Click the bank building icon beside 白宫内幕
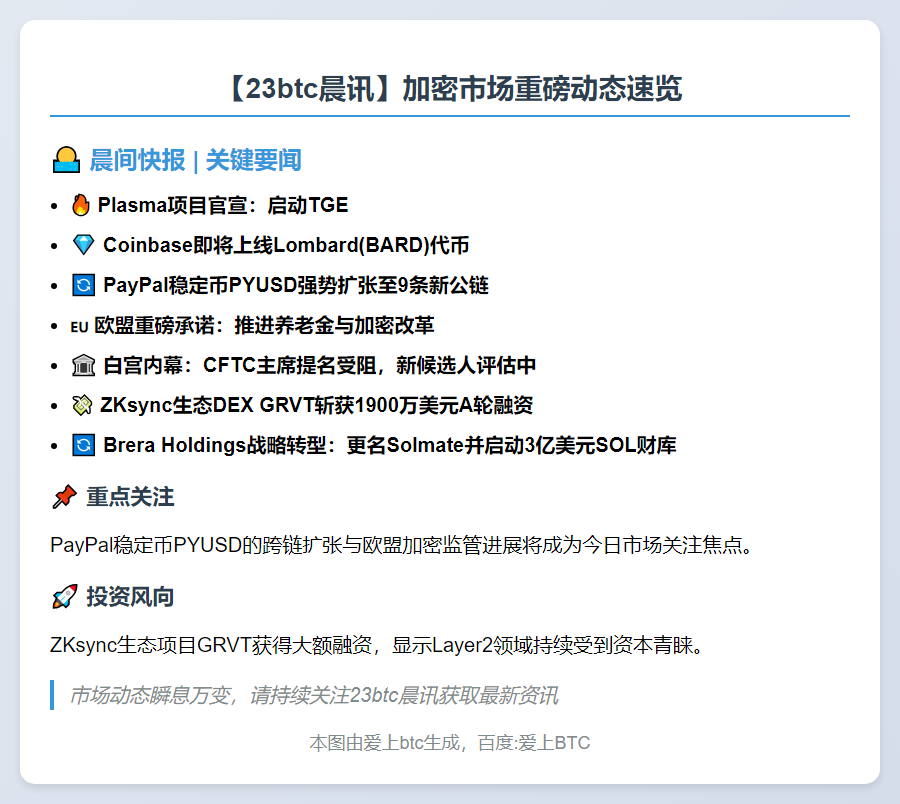The height and width of the screenshot is (804, 900). click(x=84, y=365)
